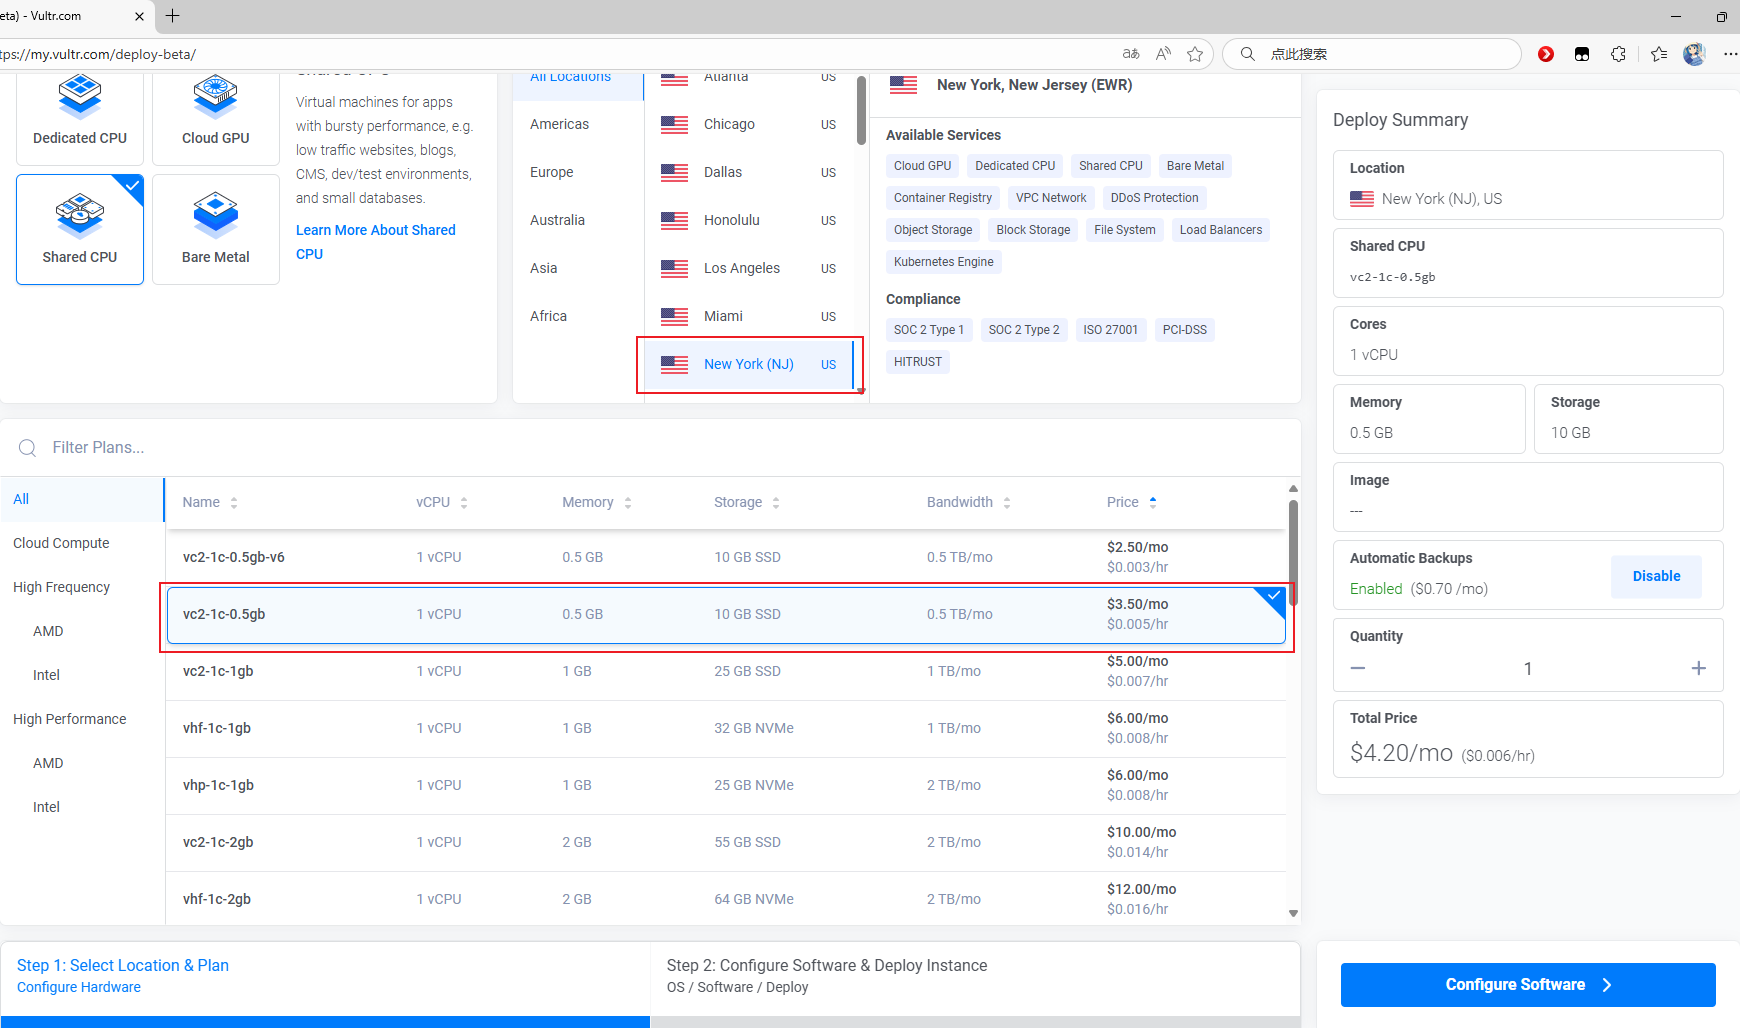Open a new browser tab
1740x1028 pixels.
tap(173, 16)
